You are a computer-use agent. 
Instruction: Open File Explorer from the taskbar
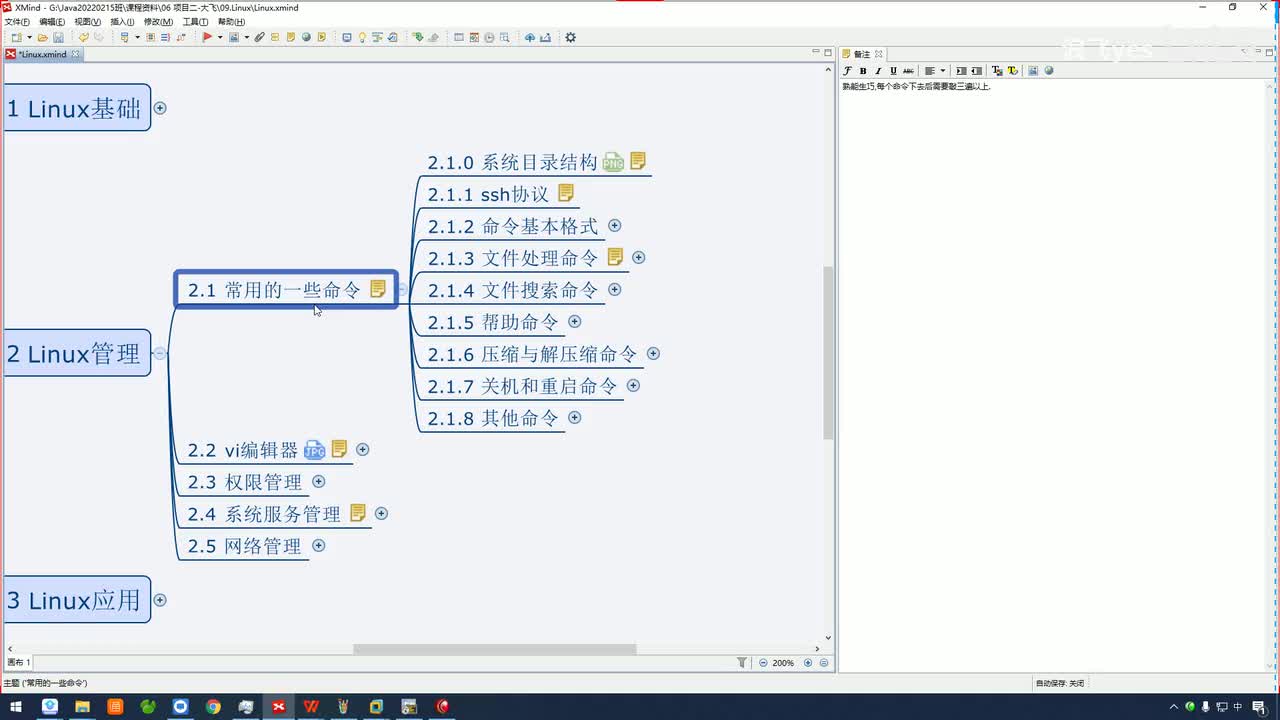[x=82, y=707]
